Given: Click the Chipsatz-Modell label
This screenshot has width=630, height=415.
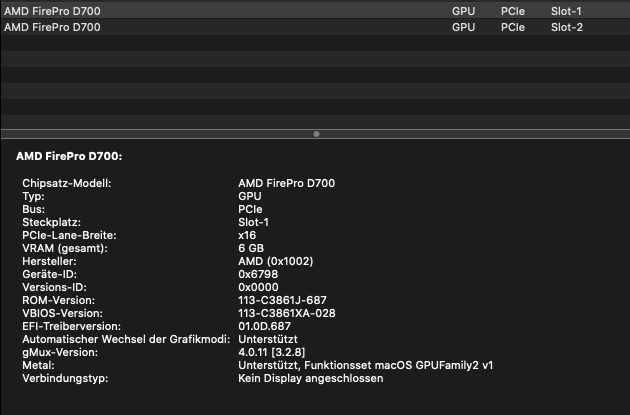Looking at the screenshot, I should (x=67, y=183).
